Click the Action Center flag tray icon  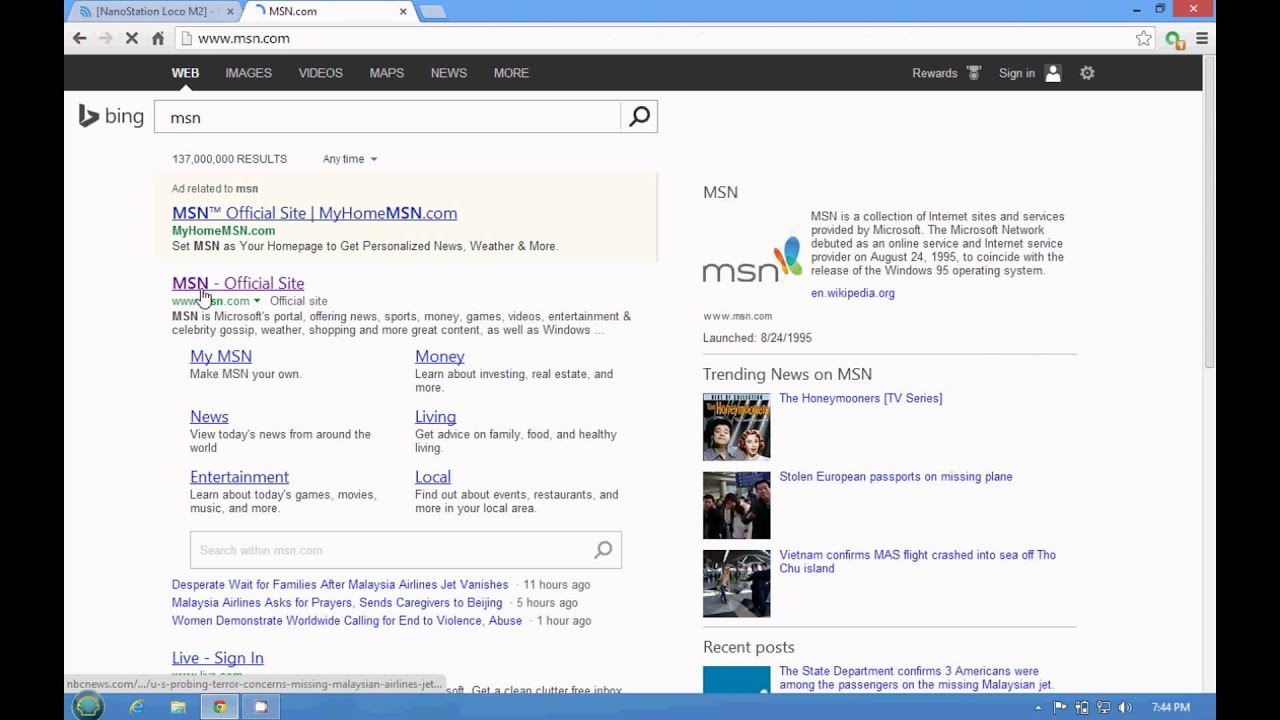[1061, 707]
